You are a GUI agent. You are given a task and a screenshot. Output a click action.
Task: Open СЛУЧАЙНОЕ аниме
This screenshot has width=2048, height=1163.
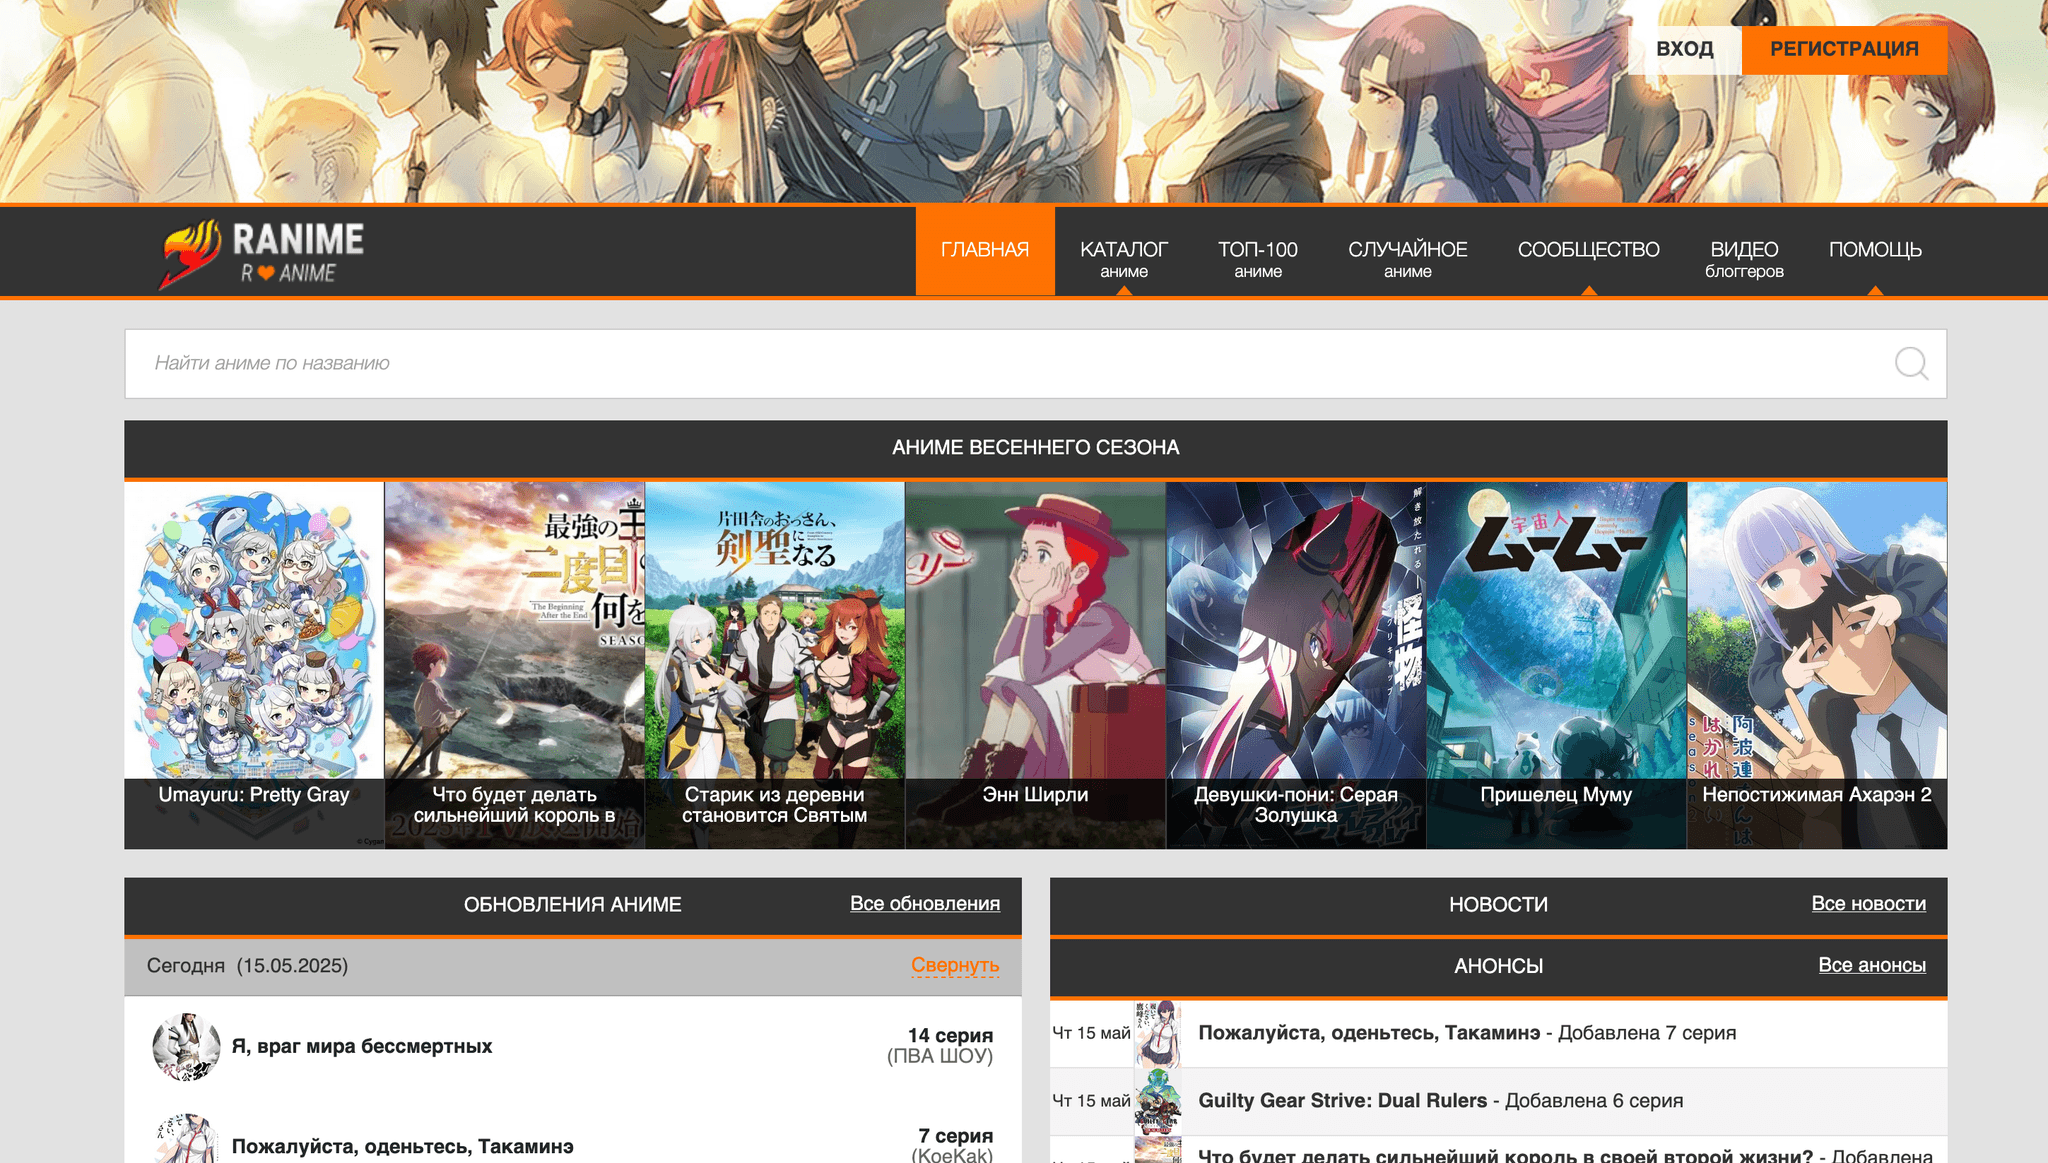[x=1408, y=250]
